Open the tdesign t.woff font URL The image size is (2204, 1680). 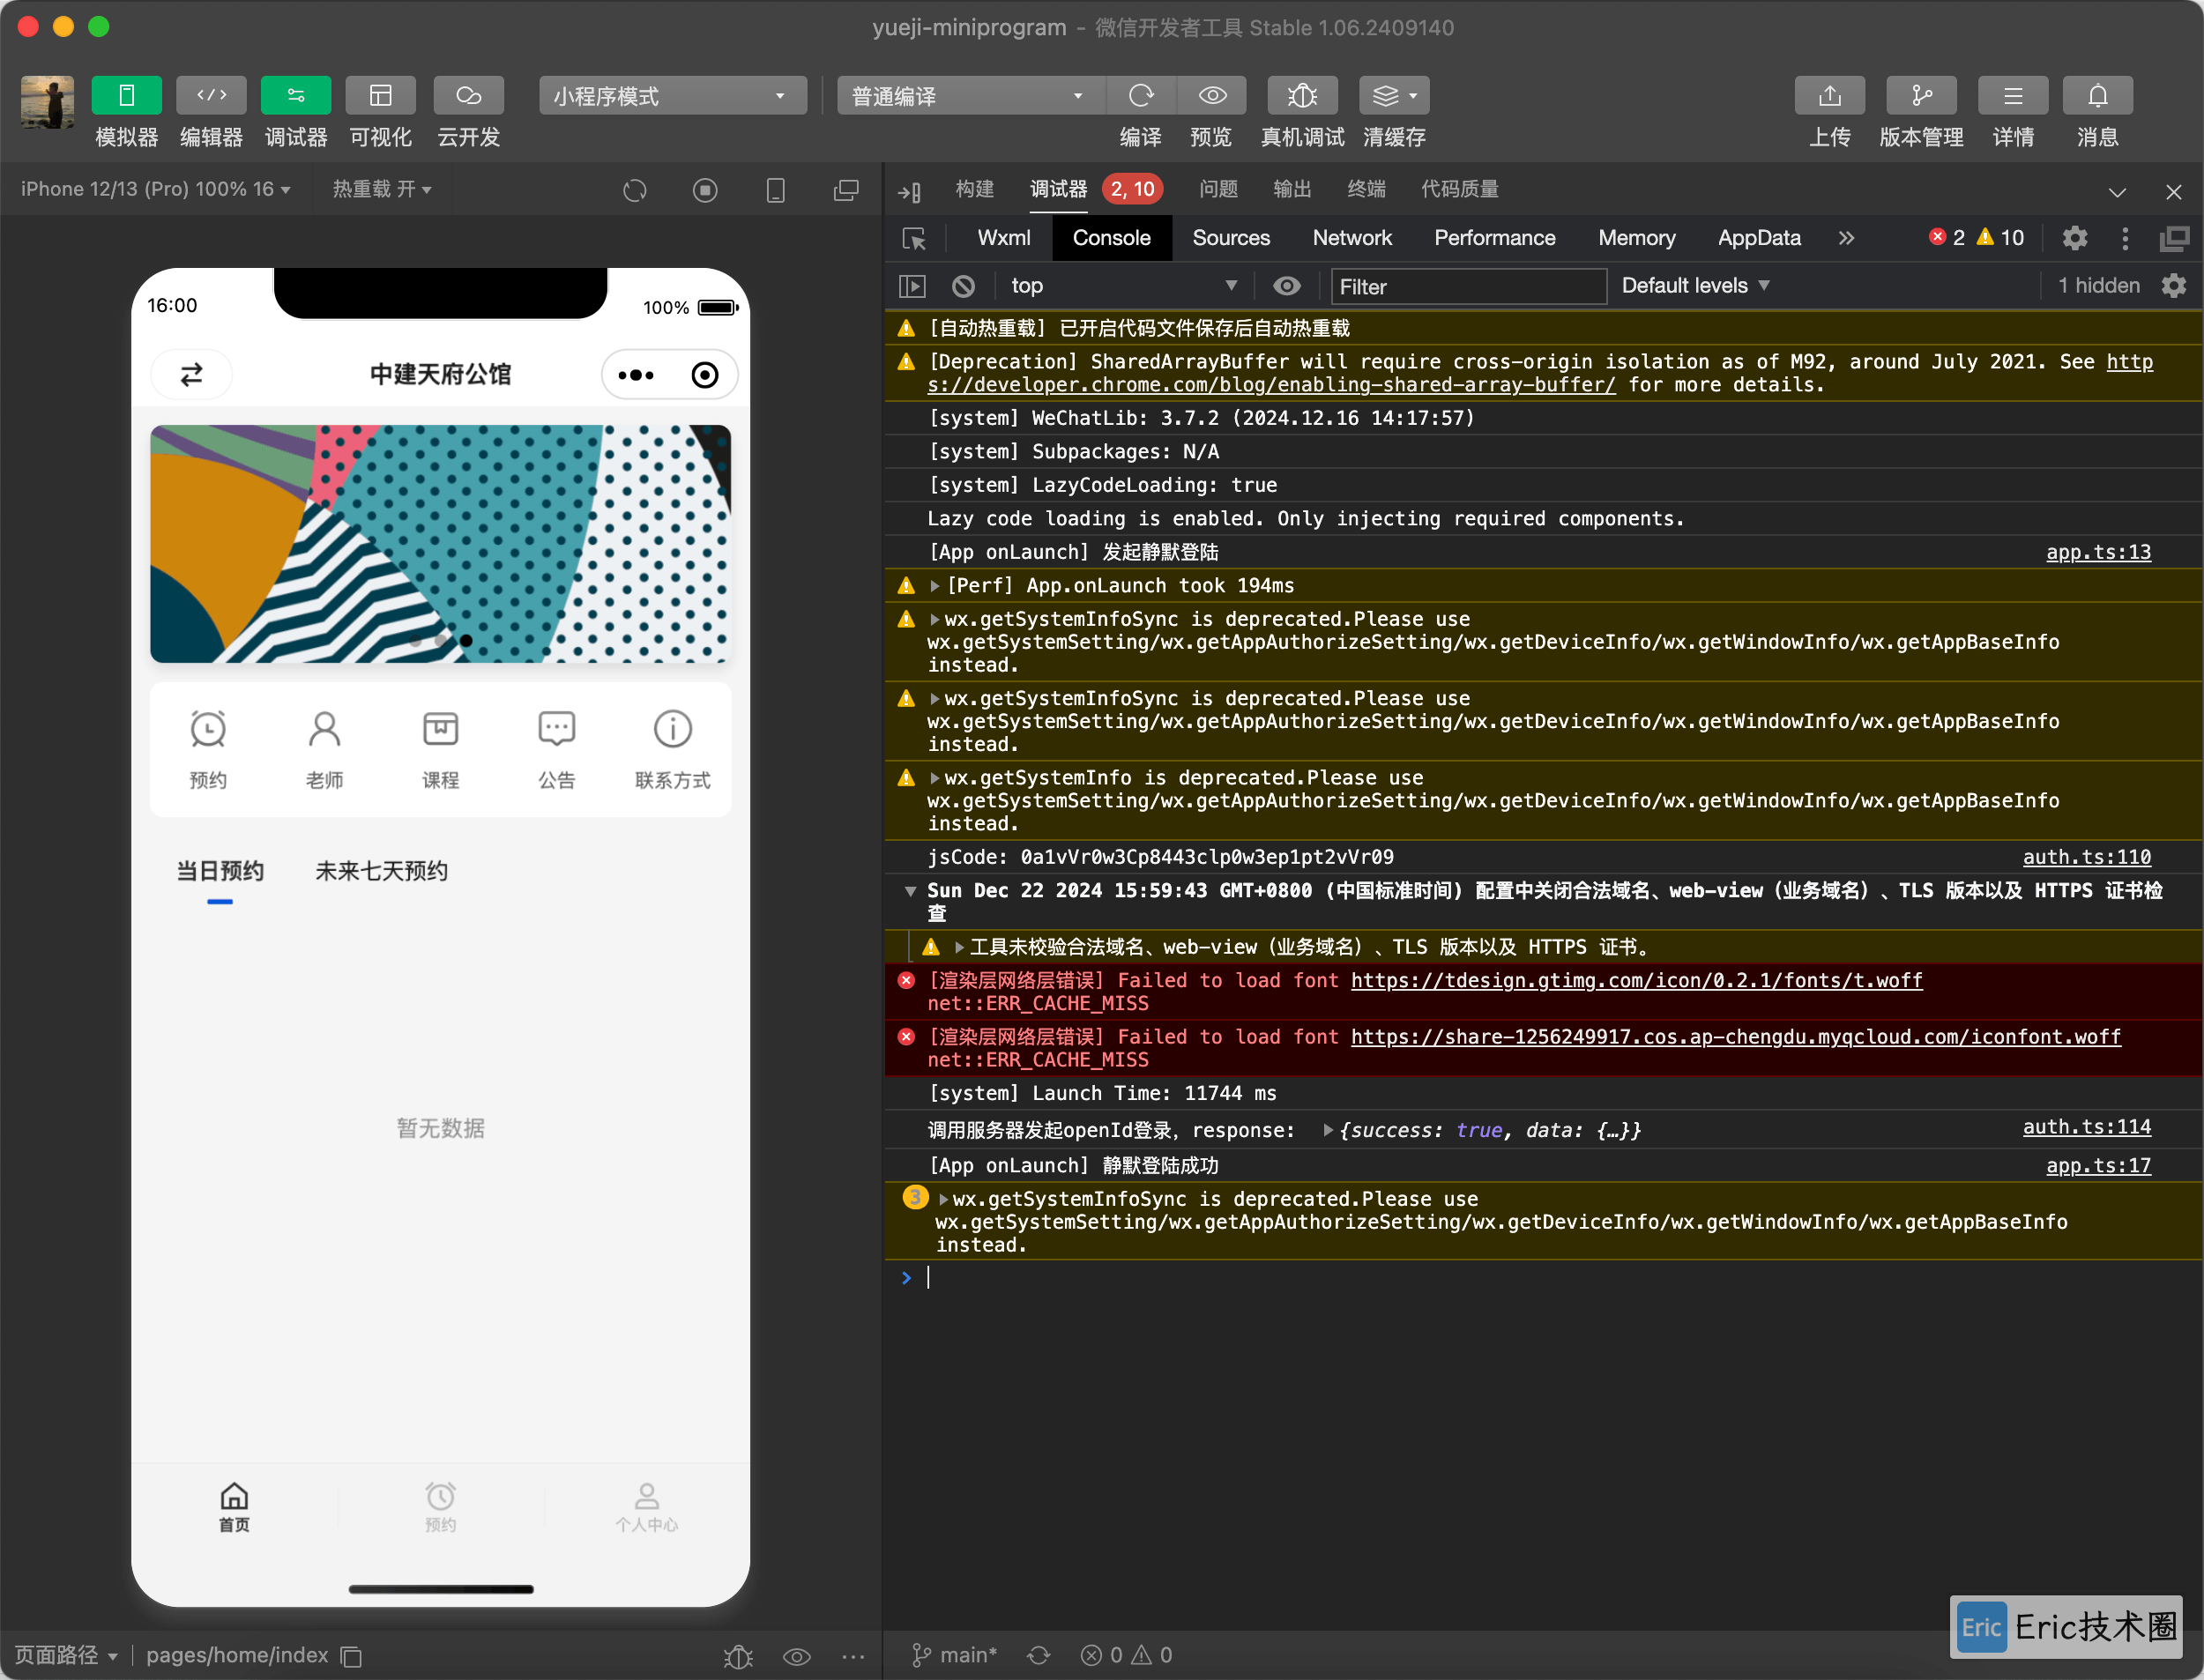(1636, 981)
